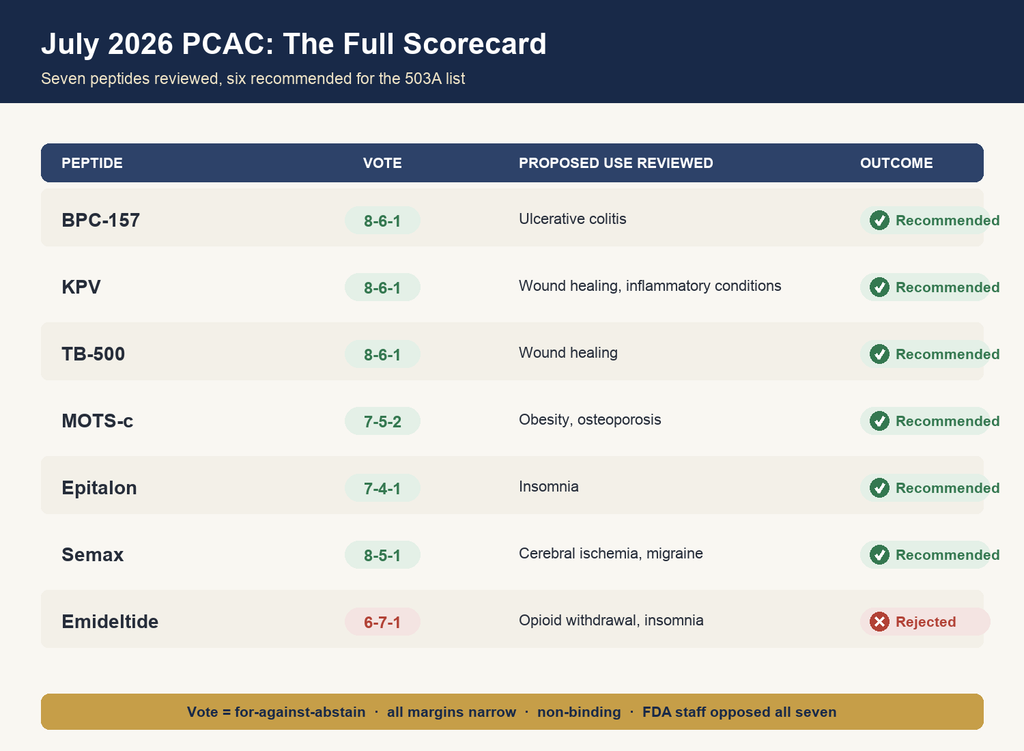Click the 7-5-2 vote badge for MOTS-c
The width and height of the screenshot is (1024, 751).
(x=382, y=421)
